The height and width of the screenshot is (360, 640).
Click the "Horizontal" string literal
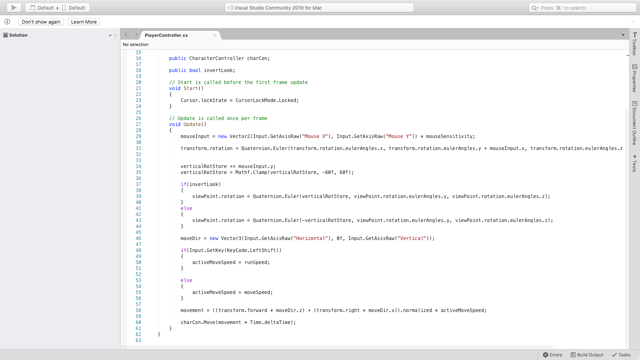(x=311, y=238)
